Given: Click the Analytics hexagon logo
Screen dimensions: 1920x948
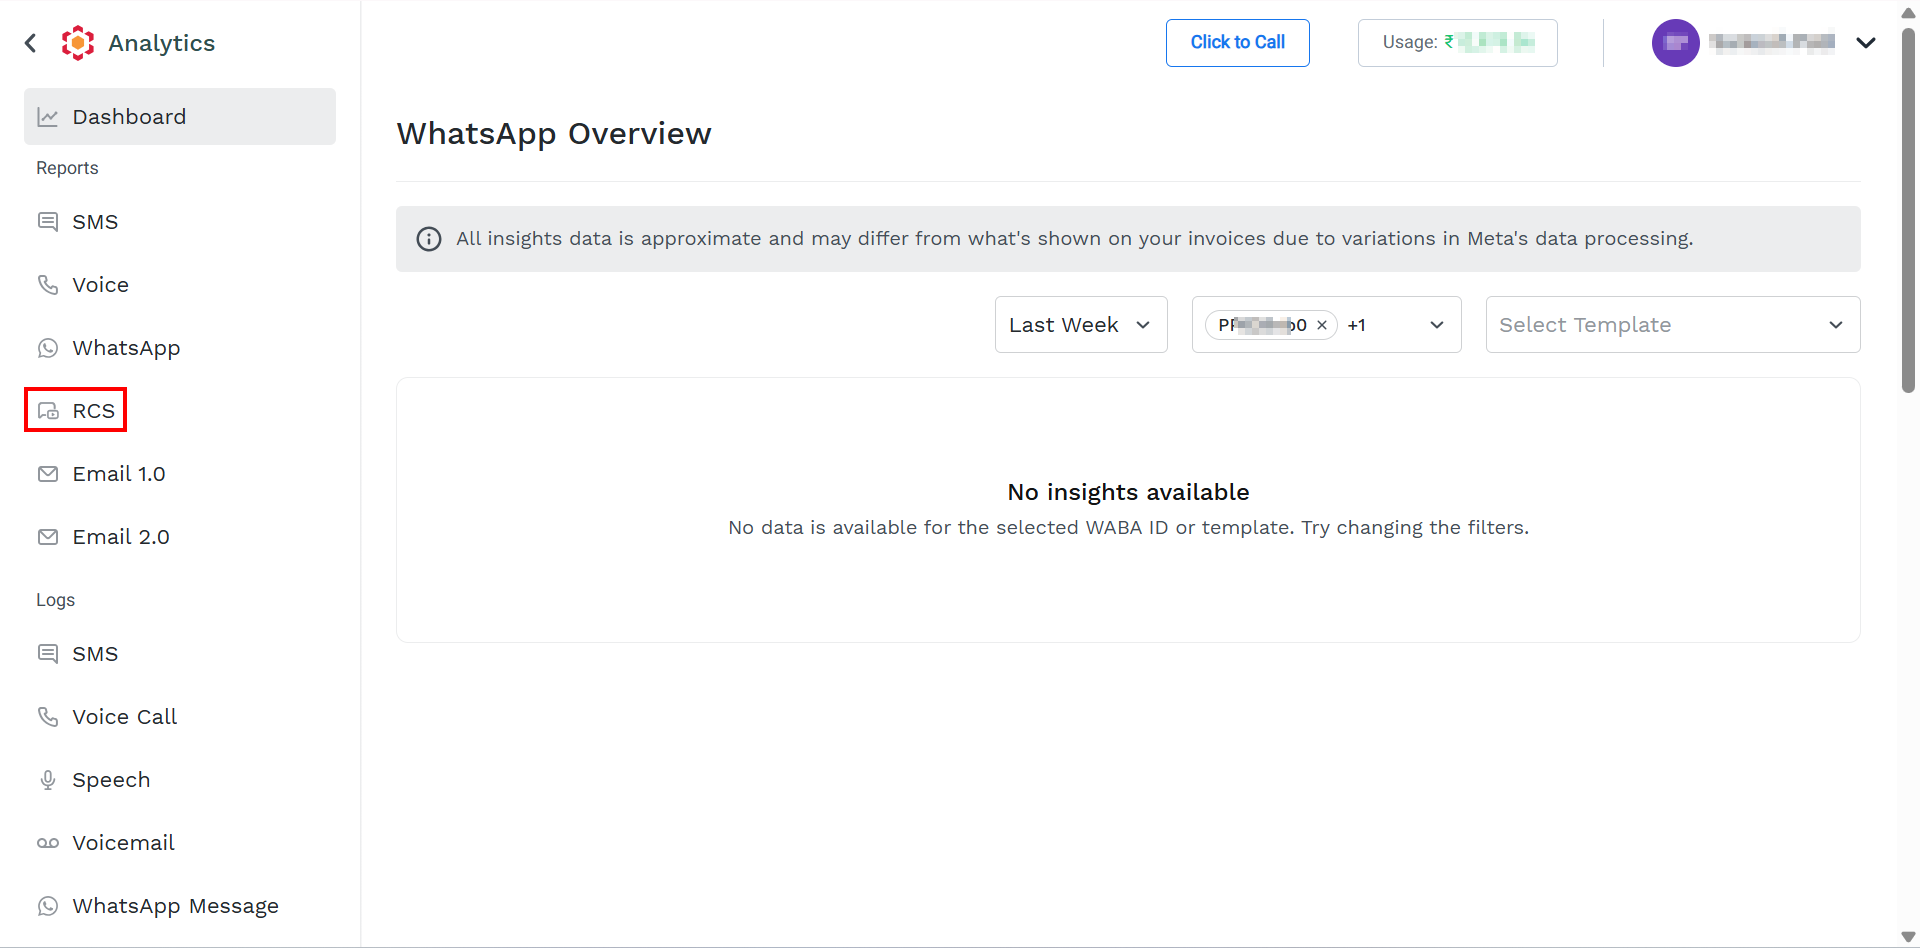Looking at the screenshot, I should pos(78,43).
